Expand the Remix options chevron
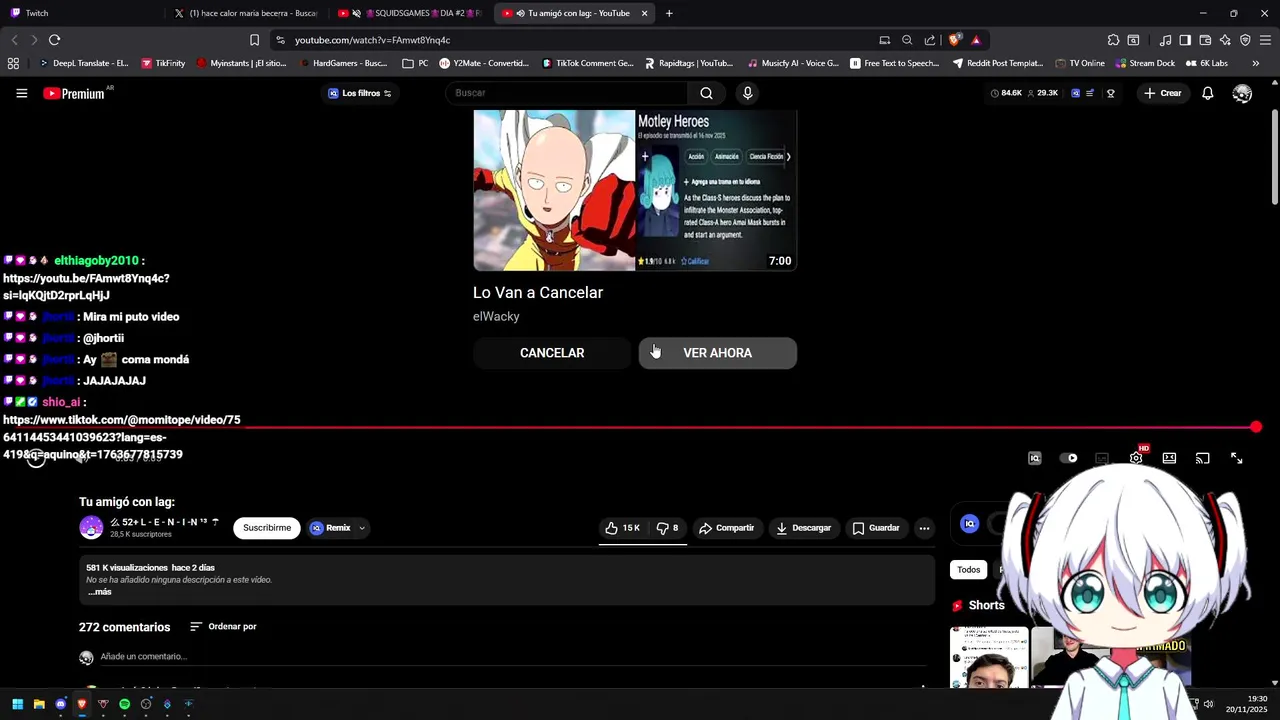The height and width of the screenshot is (720, 1280). (x=362, y=528)
